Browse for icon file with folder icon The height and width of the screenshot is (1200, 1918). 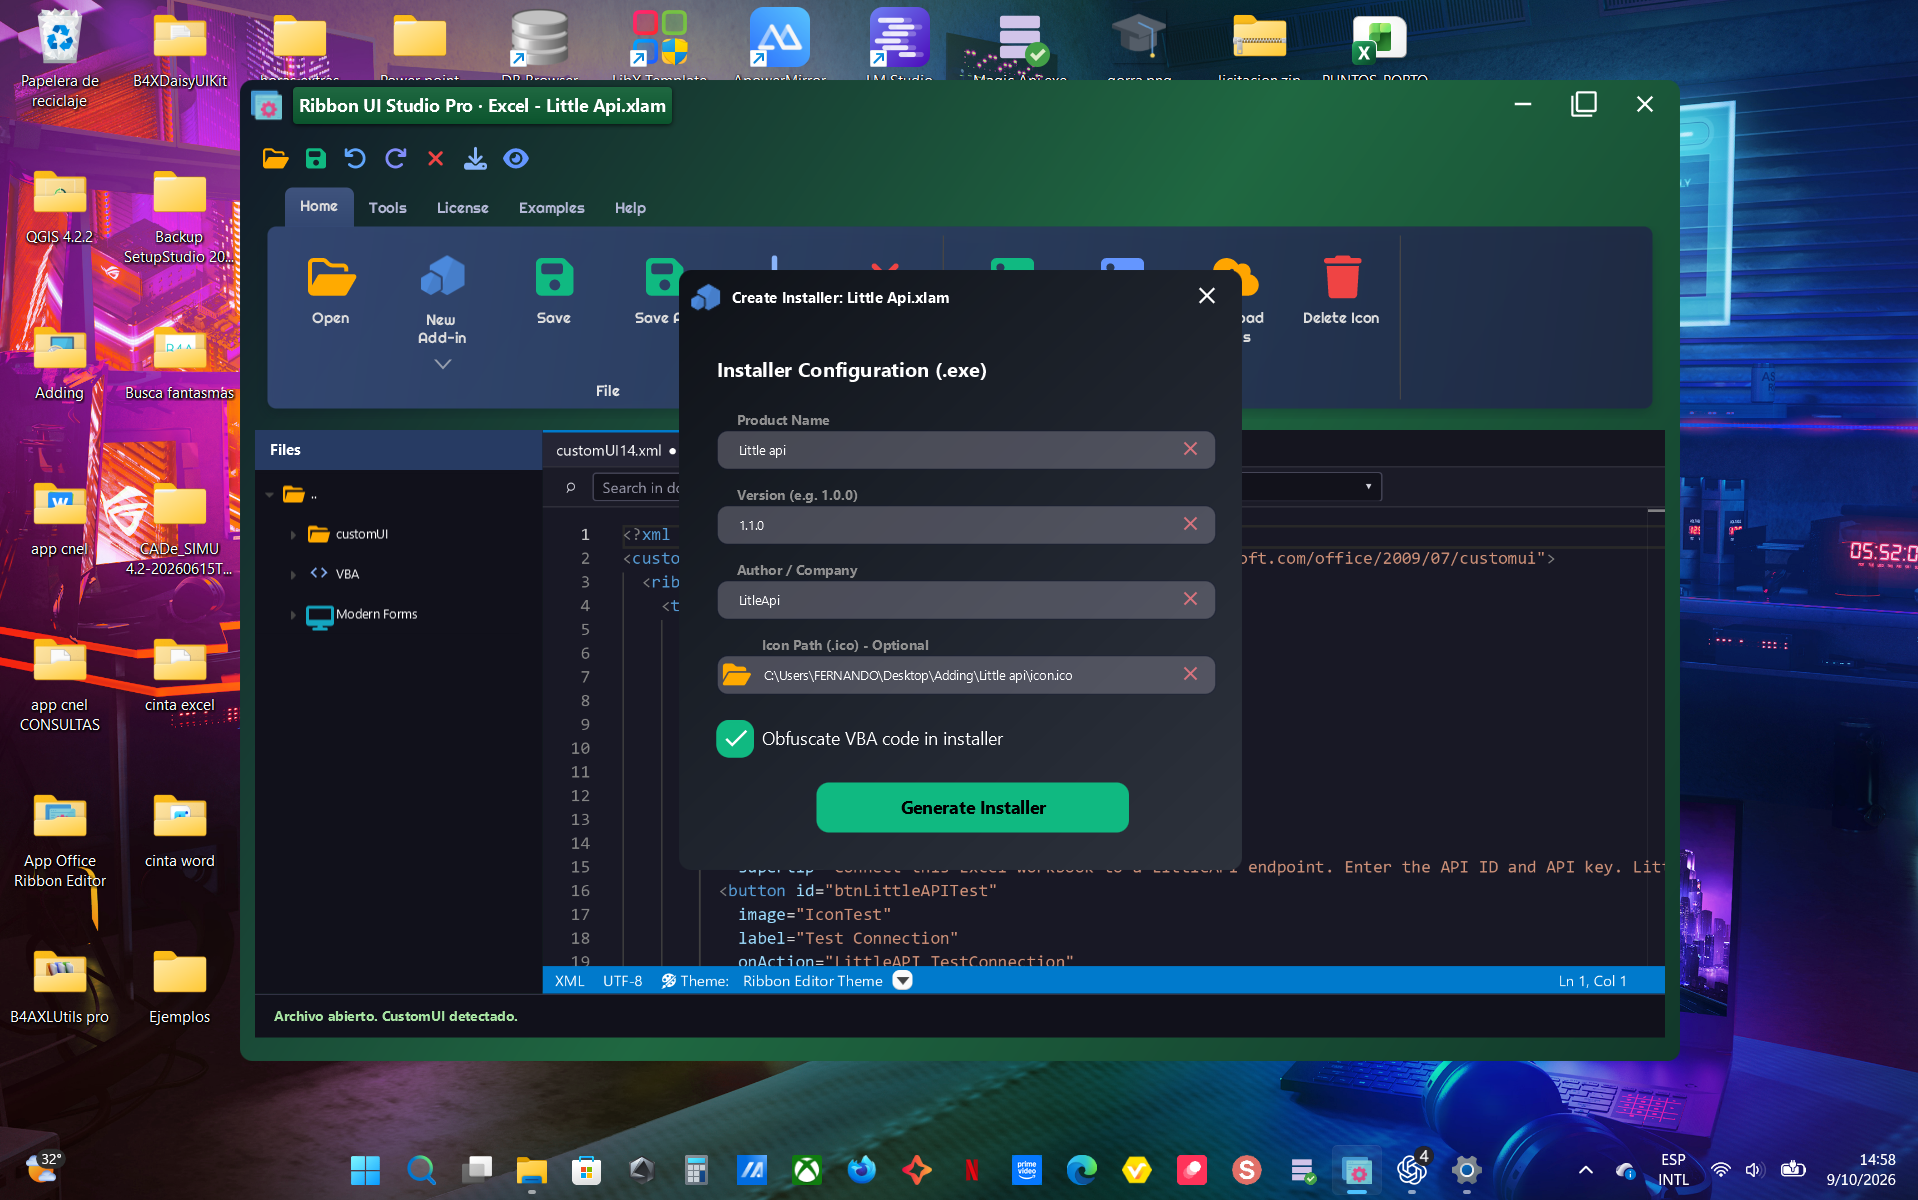[737, 675]
